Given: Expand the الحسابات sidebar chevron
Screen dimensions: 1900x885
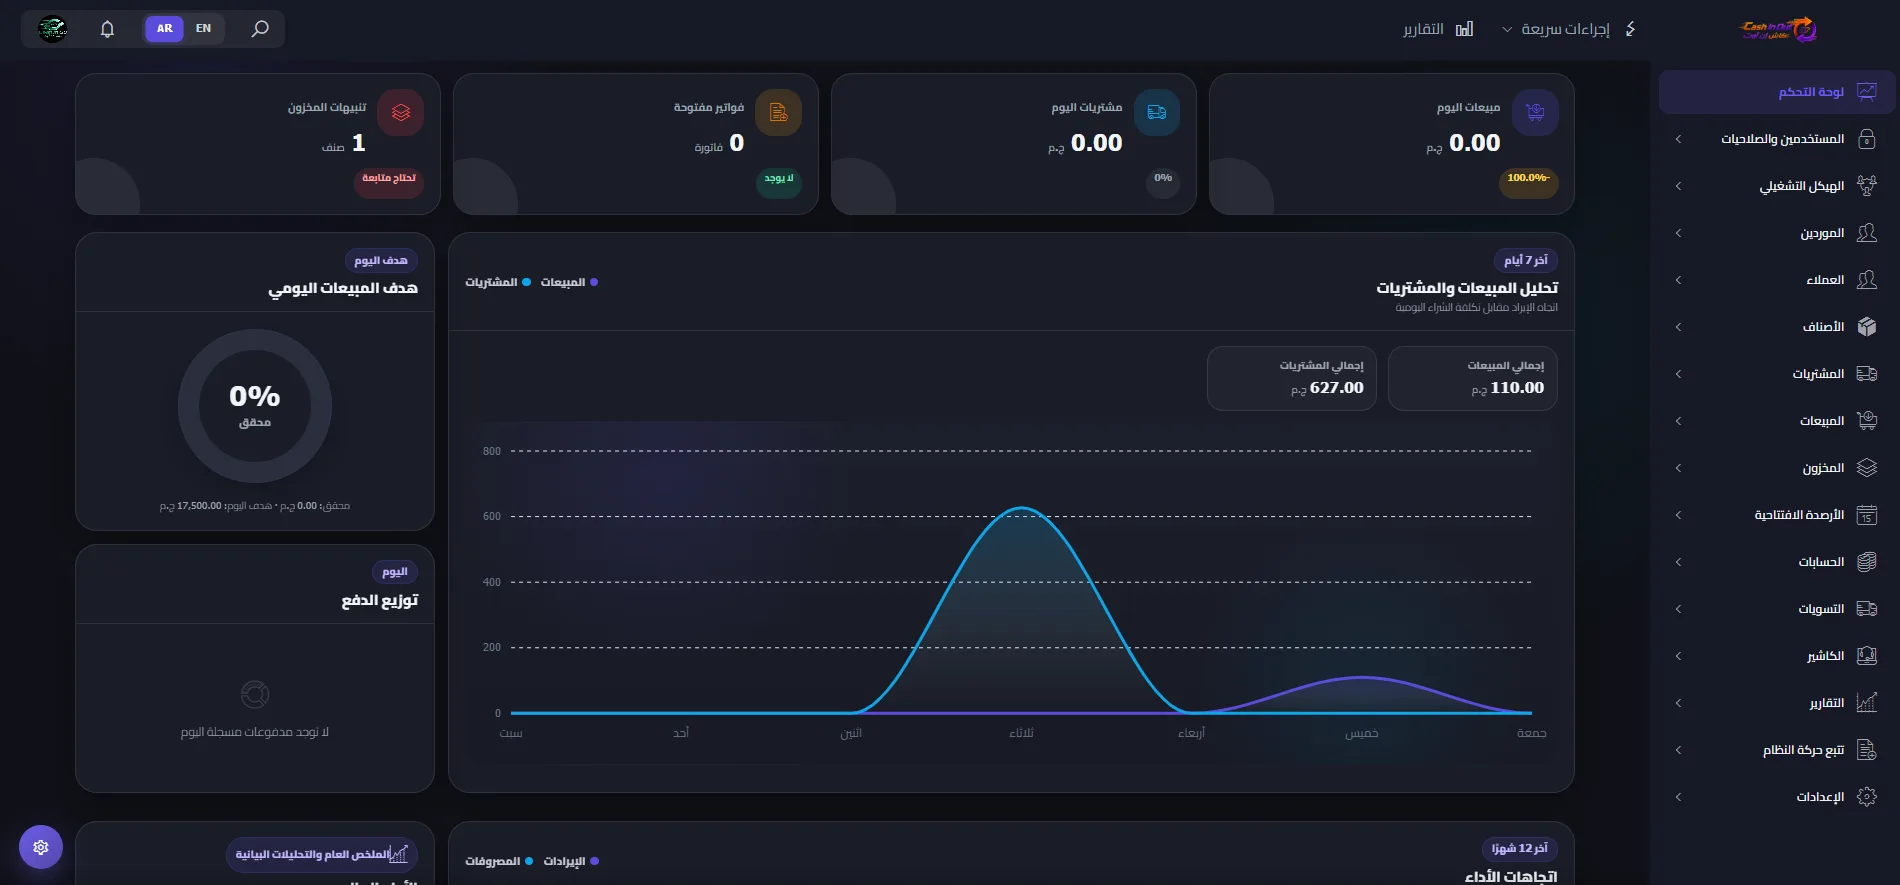Looking at the screenshot, I should [1678, 562].
